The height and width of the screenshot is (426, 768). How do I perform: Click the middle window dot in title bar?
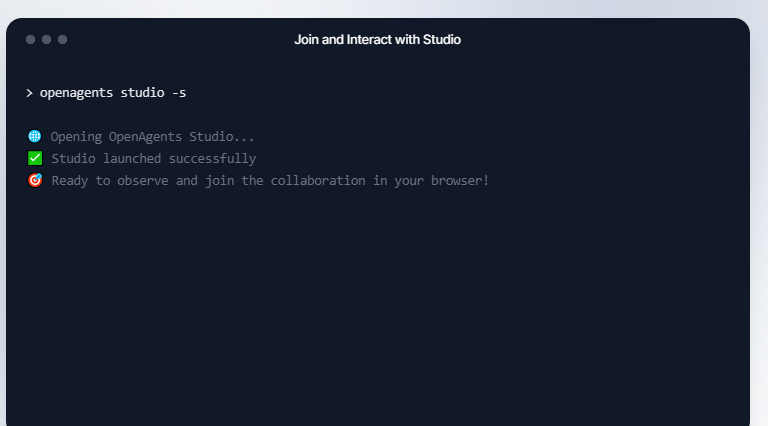(46, 40)
